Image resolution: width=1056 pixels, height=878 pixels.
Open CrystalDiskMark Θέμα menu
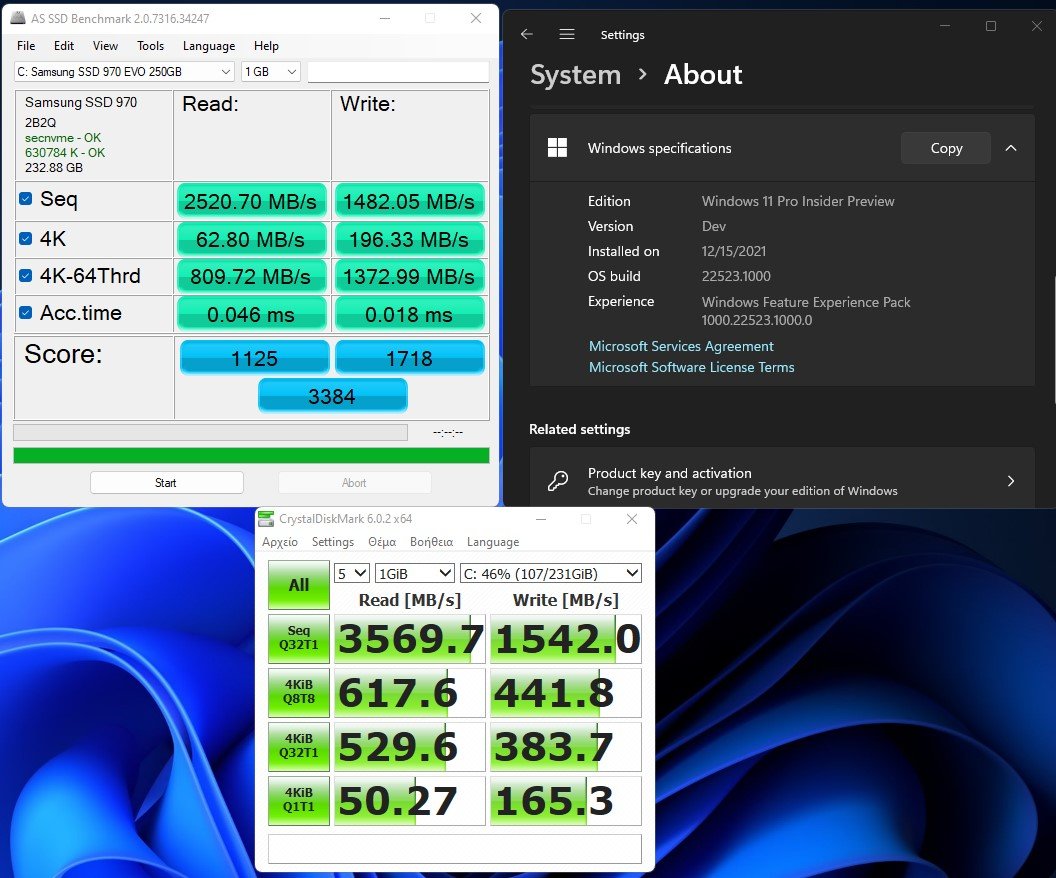[382, 542]
